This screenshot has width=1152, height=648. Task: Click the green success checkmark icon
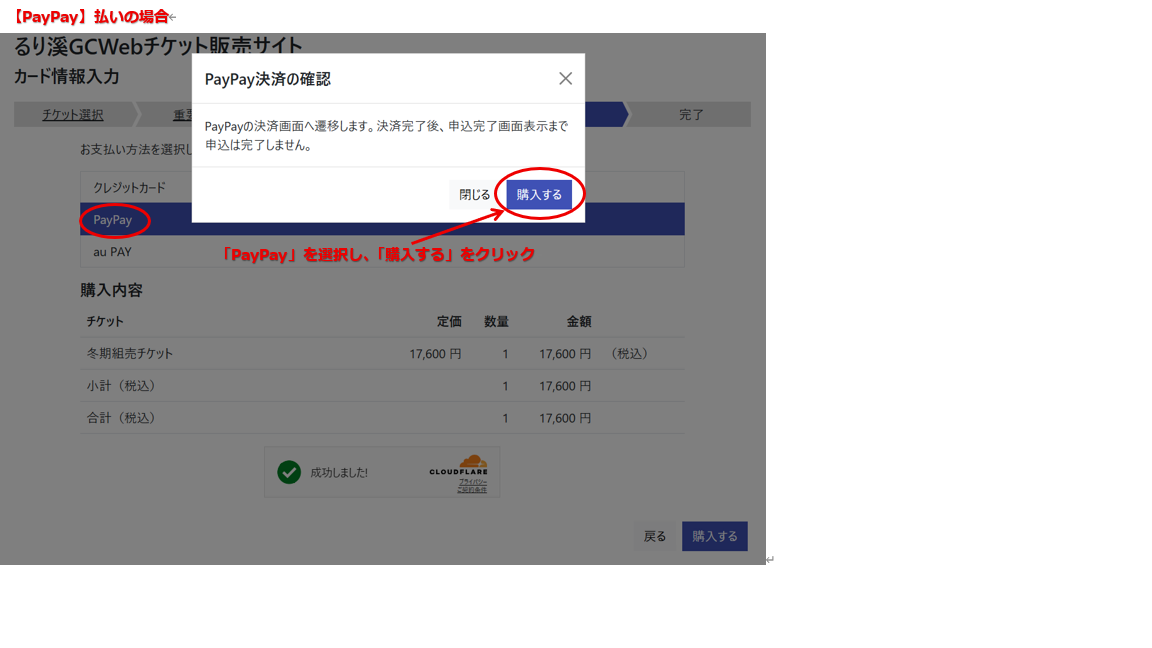point(289,472)
